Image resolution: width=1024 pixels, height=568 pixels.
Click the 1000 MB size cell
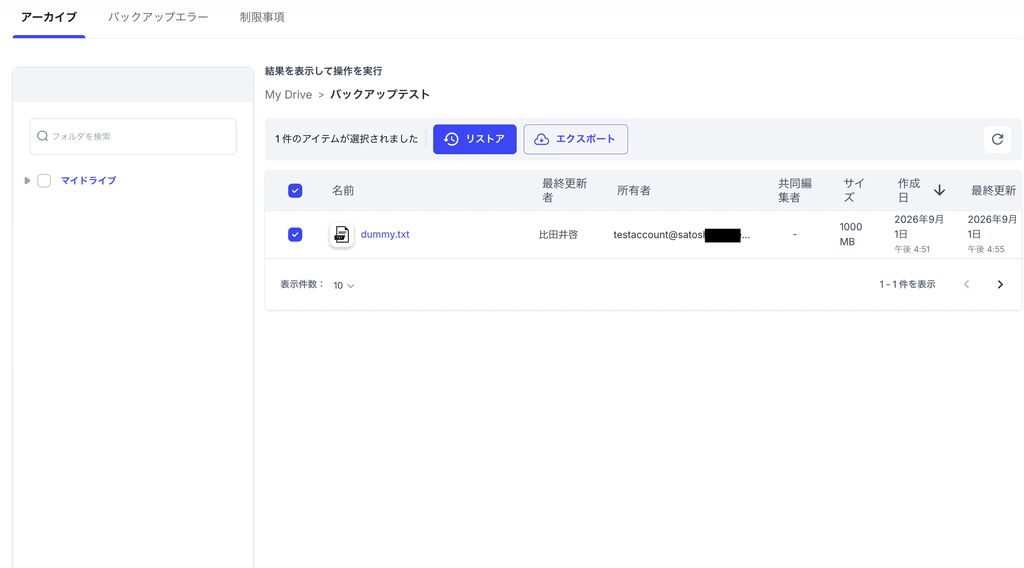pyautogui.click(x=851, y=234)
